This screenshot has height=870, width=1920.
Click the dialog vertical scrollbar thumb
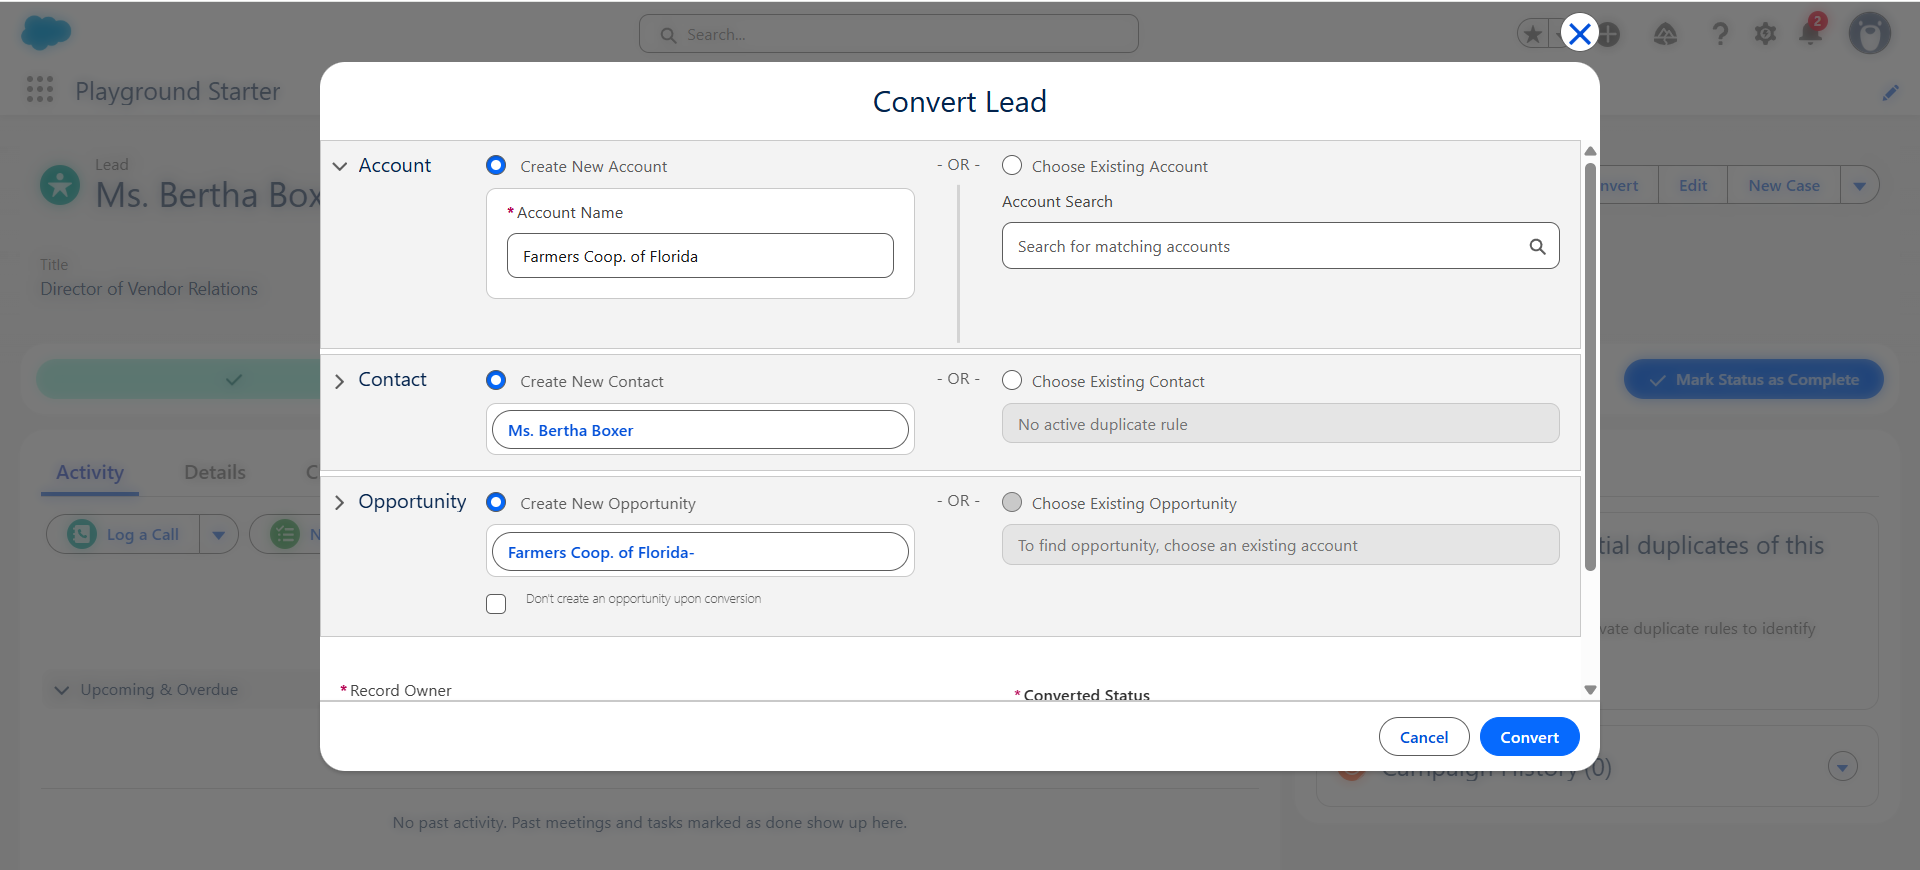pyautogui.click(x=1590, y=366)
